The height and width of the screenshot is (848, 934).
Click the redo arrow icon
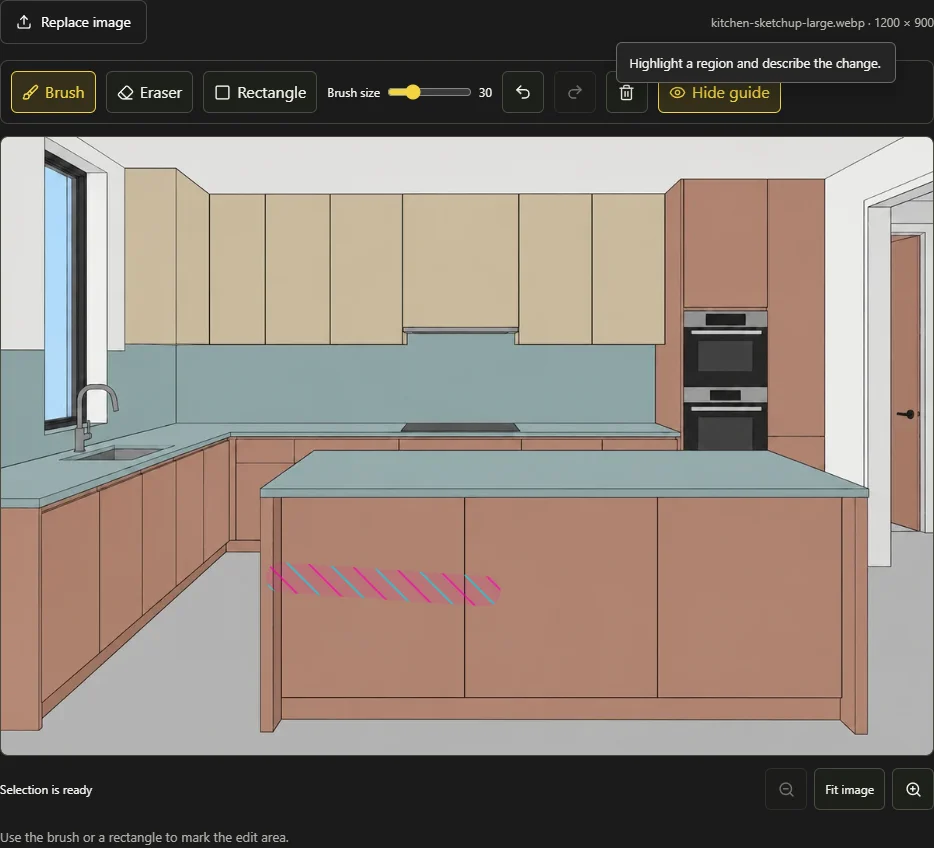[x=575, y=92]
